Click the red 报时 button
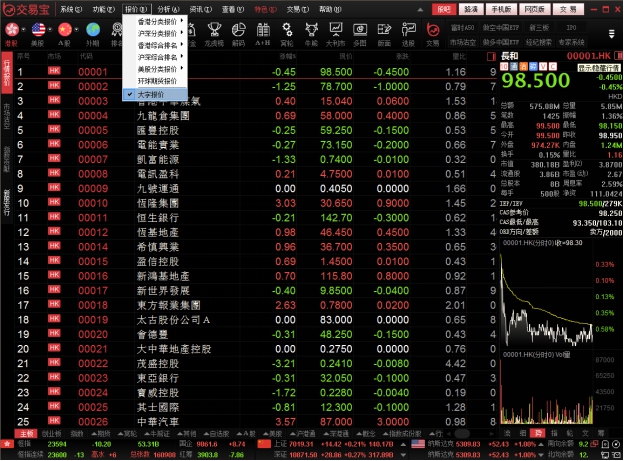Viewport: 624px width, 461px height. [444, 8]
